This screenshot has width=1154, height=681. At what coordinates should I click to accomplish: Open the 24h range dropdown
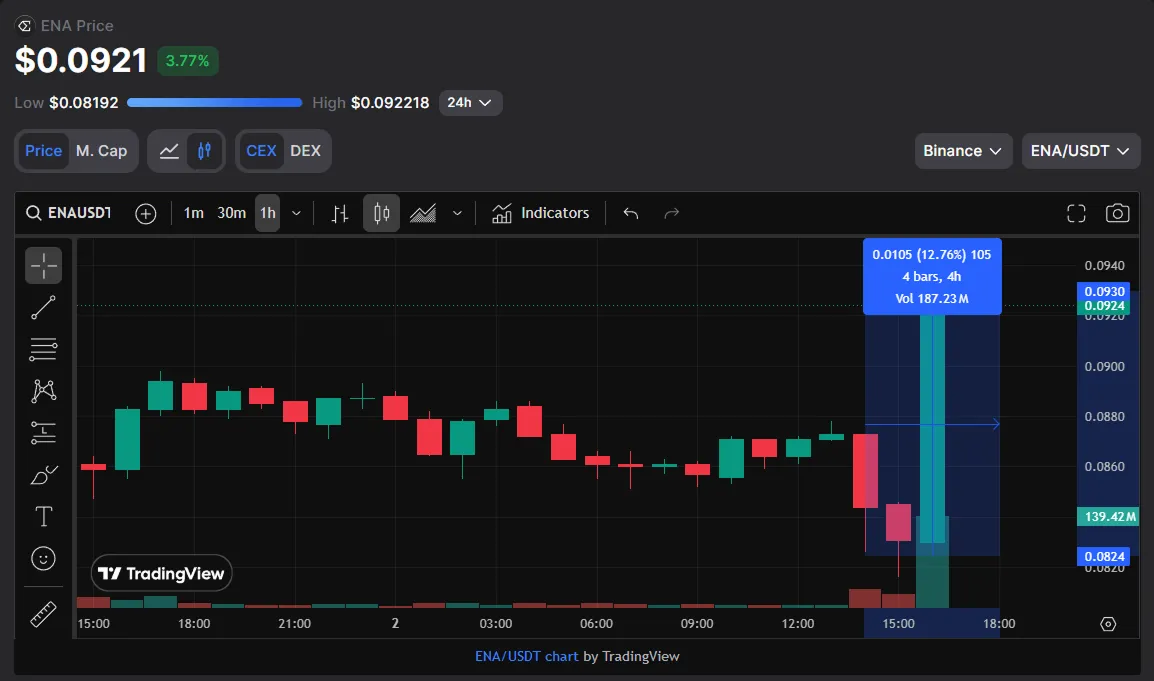(470, 103)
